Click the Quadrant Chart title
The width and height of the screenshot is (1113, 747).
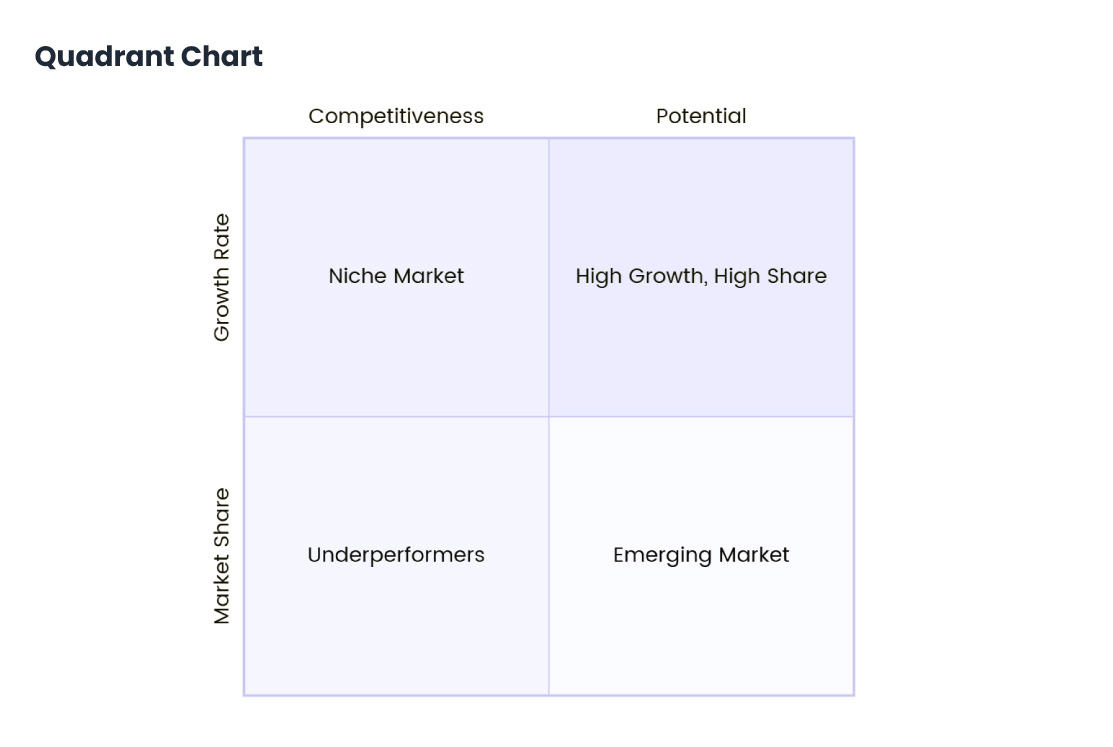point(149,57)
